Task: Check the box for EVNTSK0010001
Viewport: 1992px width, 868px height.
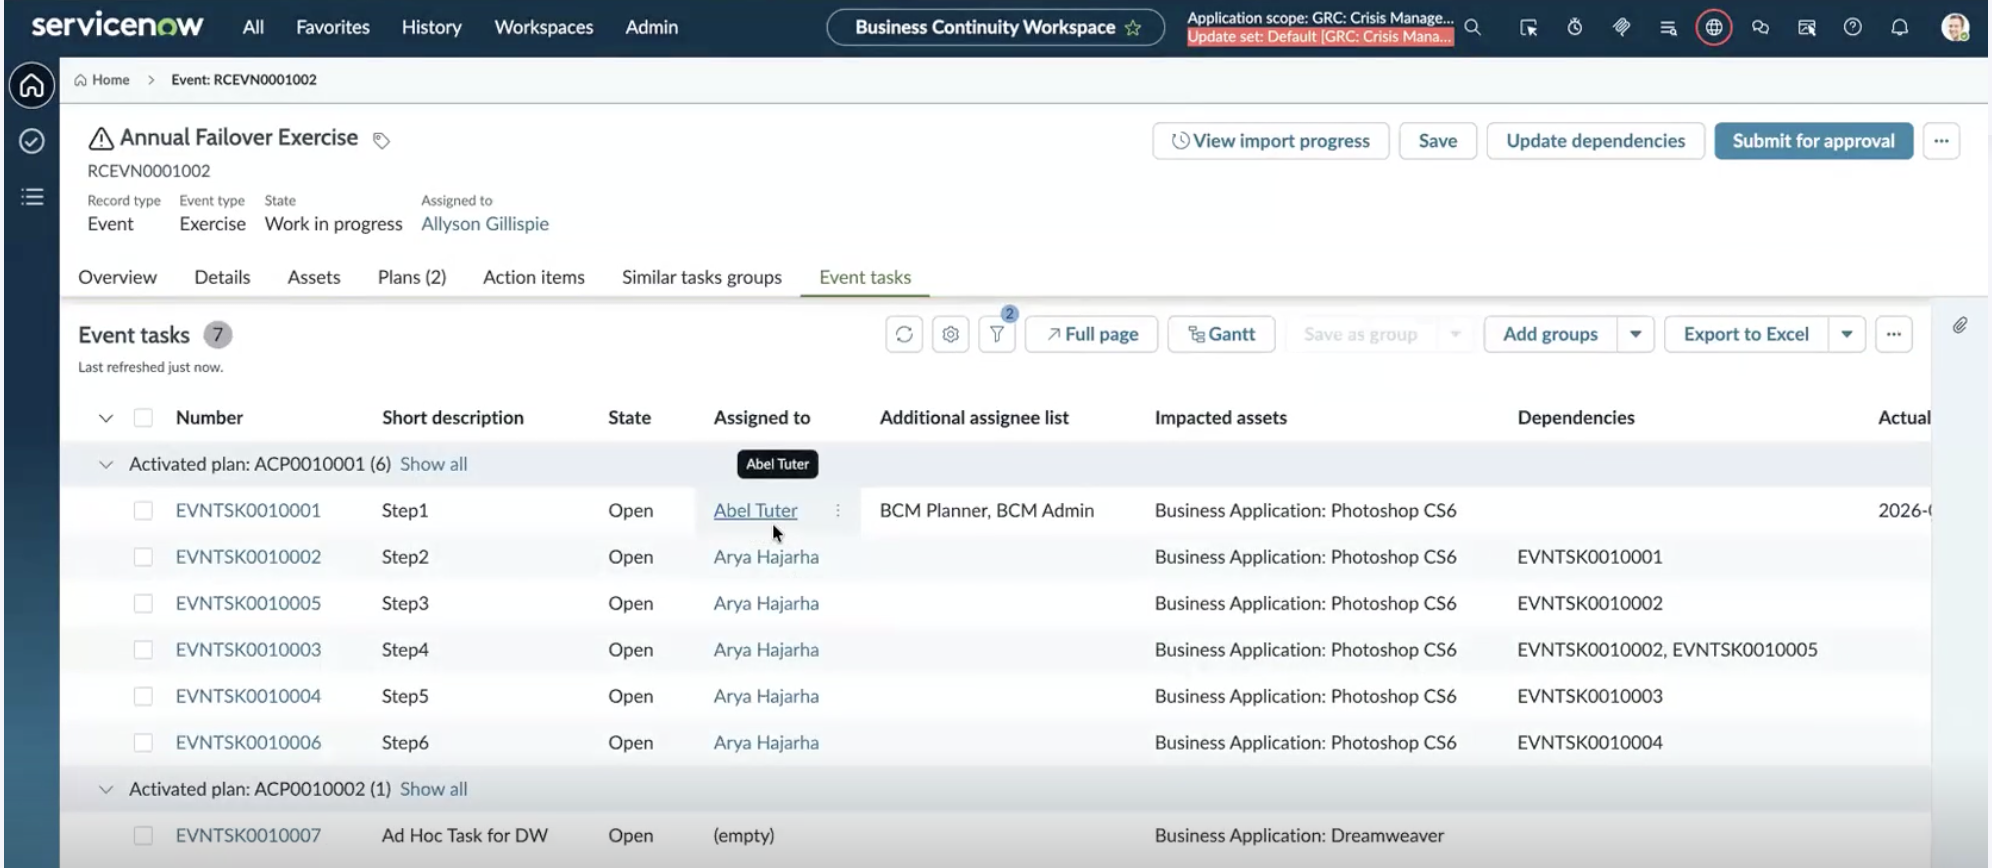Action: point(143,511)
